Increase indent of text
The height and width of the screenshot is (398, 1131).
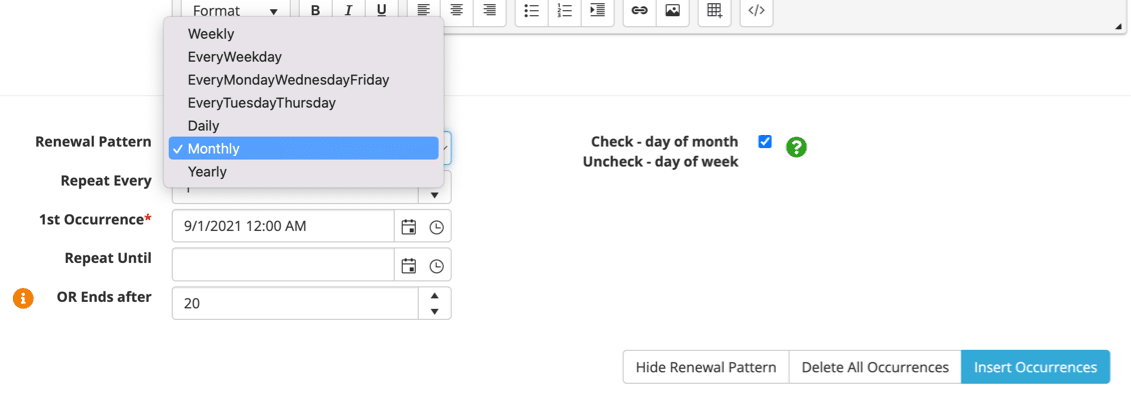click(x=597, y=11)
